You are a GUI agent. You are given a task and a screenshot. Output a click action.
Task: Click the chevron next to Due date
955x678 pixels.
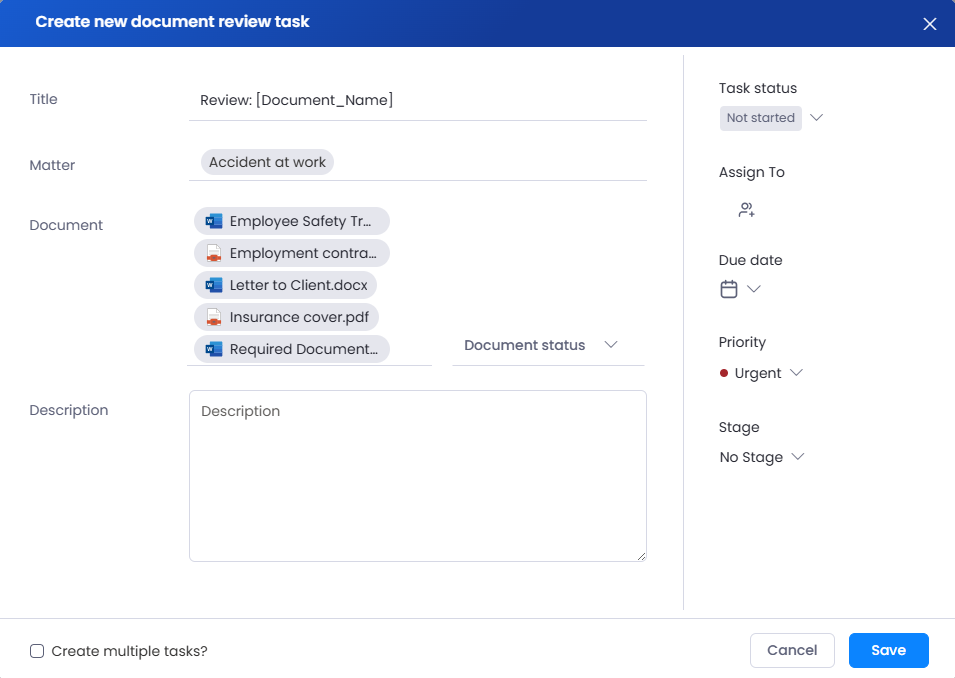754,289
